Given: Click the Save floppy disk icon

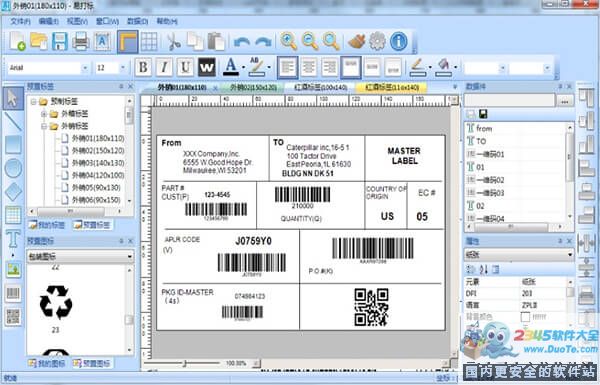Looking at the screenshot, I should pyautogui.click(x=60, y=41).
